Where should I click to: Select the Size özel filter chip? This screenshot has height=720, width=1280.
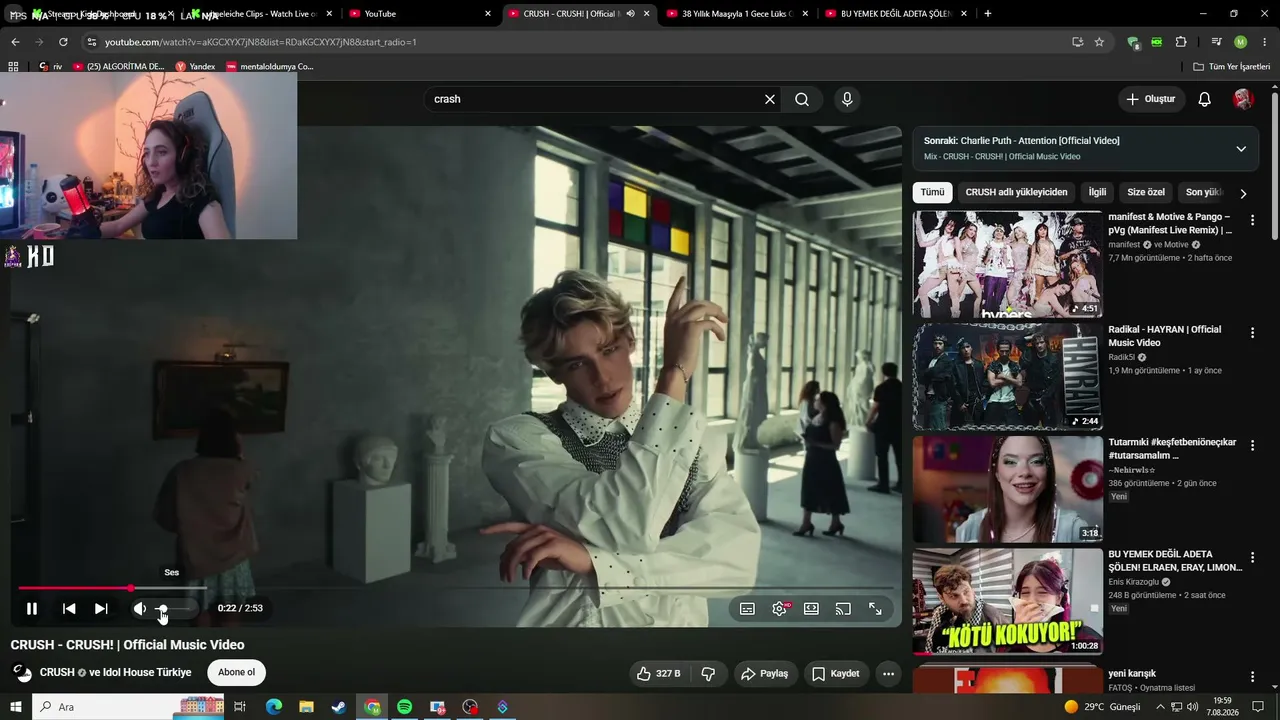click(x=1146, y=192)
